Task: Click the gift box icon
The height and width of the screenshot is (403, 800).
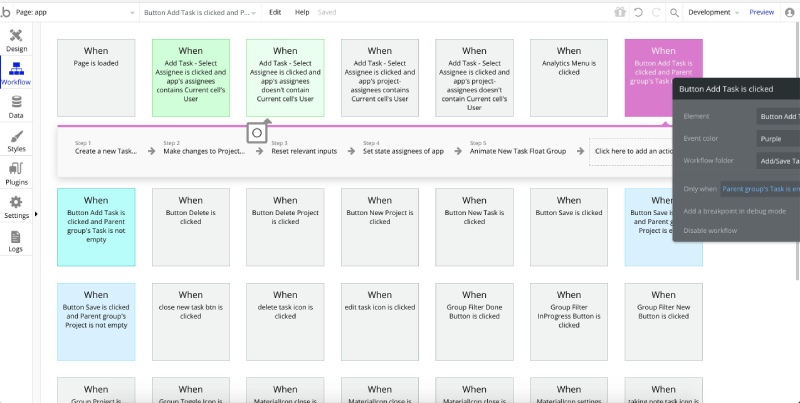Action: pos(620,12)
